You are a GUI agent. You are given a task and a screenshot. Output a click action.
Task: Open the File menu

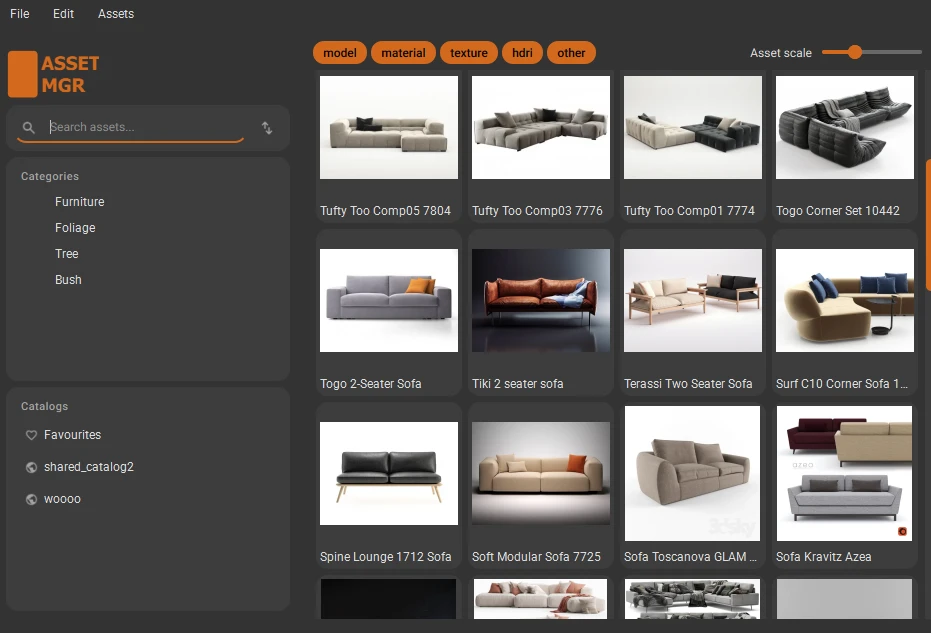(20, 14)
